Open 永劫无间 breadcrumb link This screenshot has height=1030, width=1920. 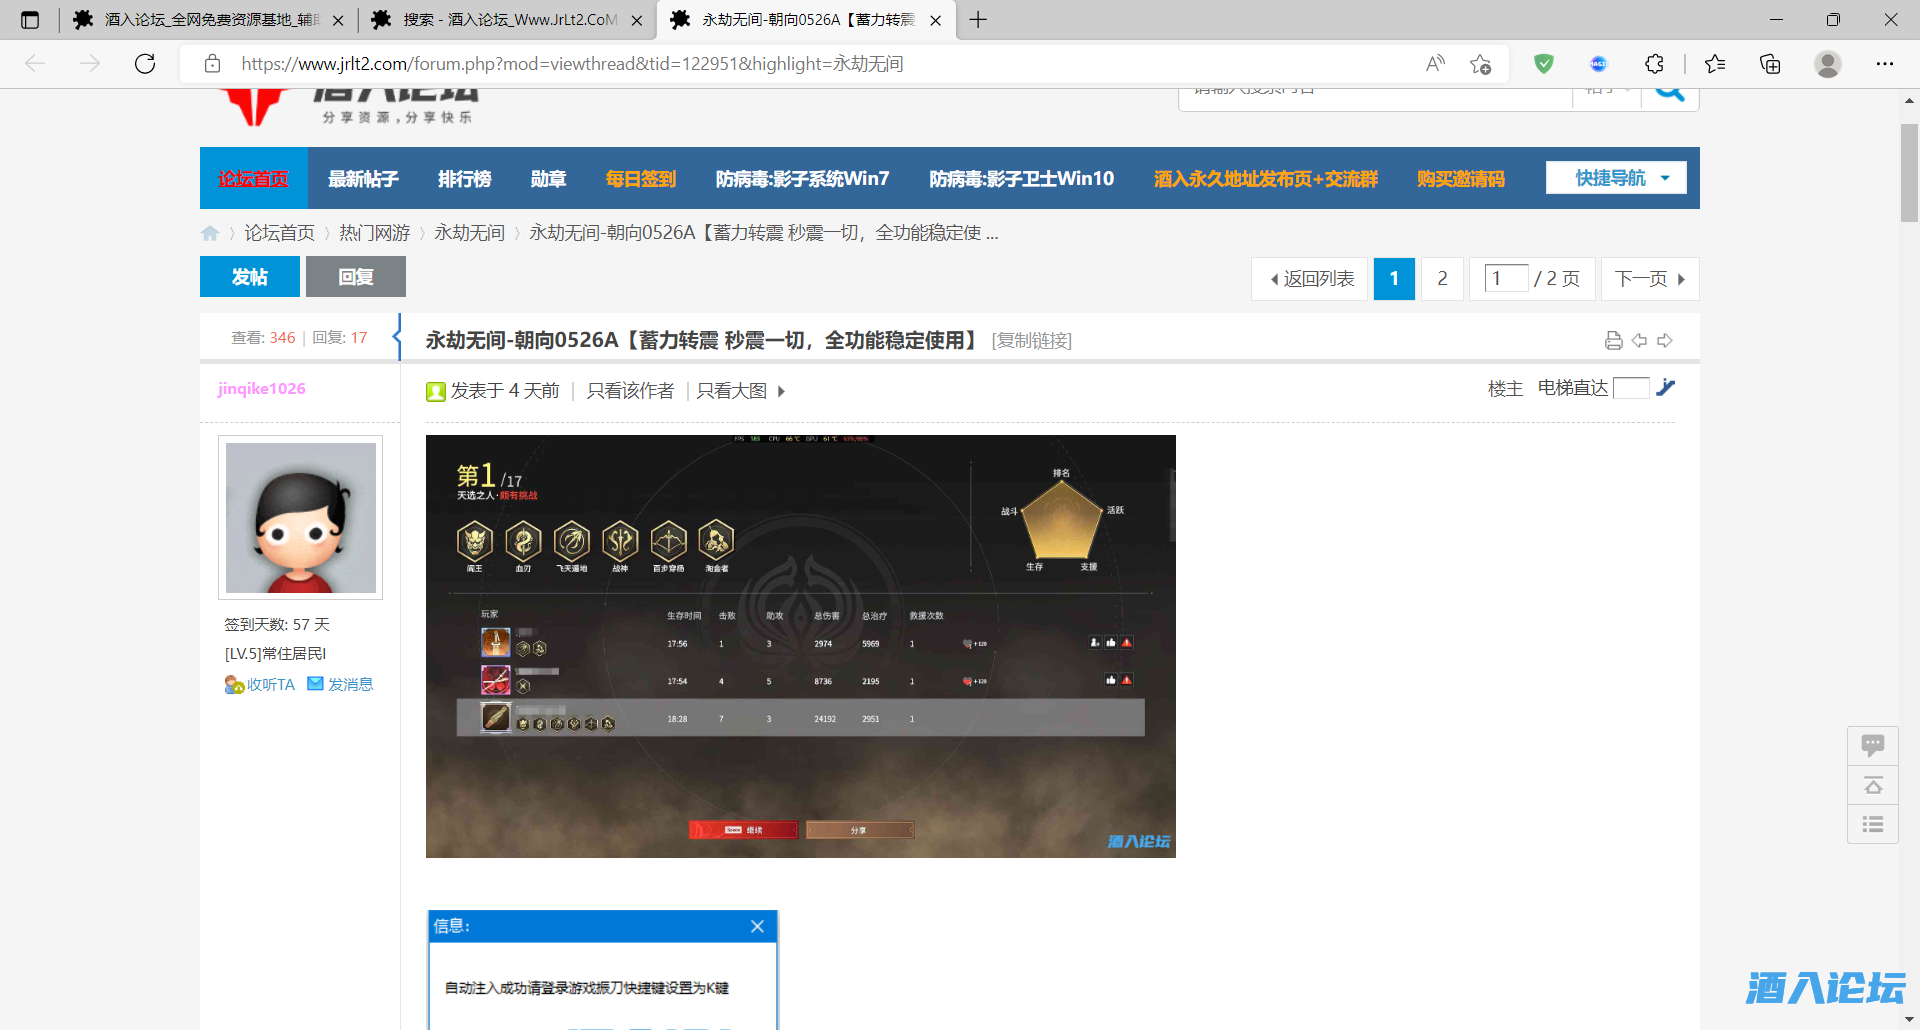(x=470, y=233)
